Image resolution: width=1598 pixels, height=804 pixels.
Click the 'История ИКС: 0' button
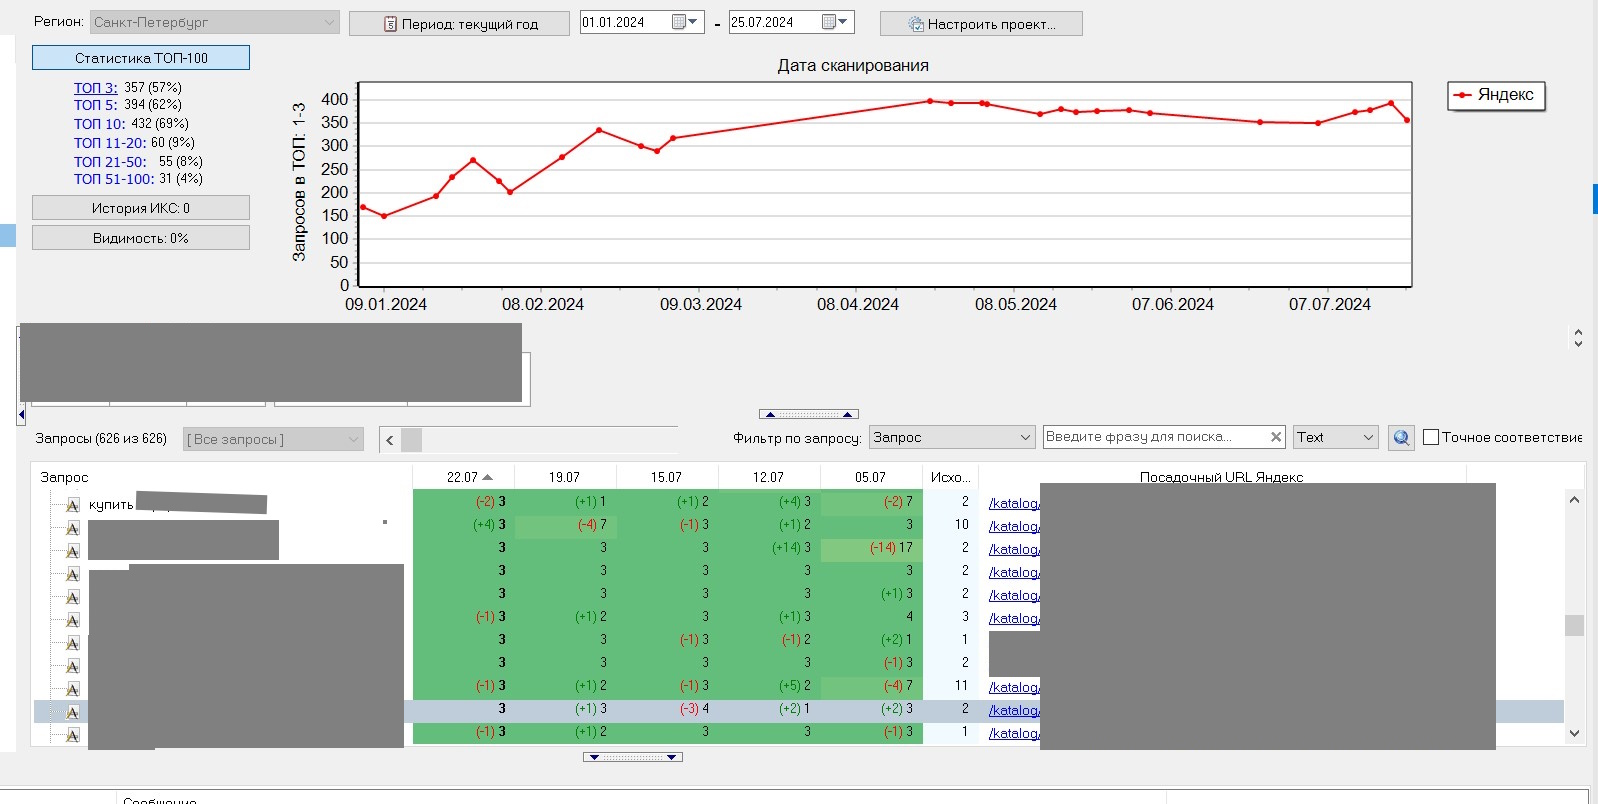click(141, 208)
